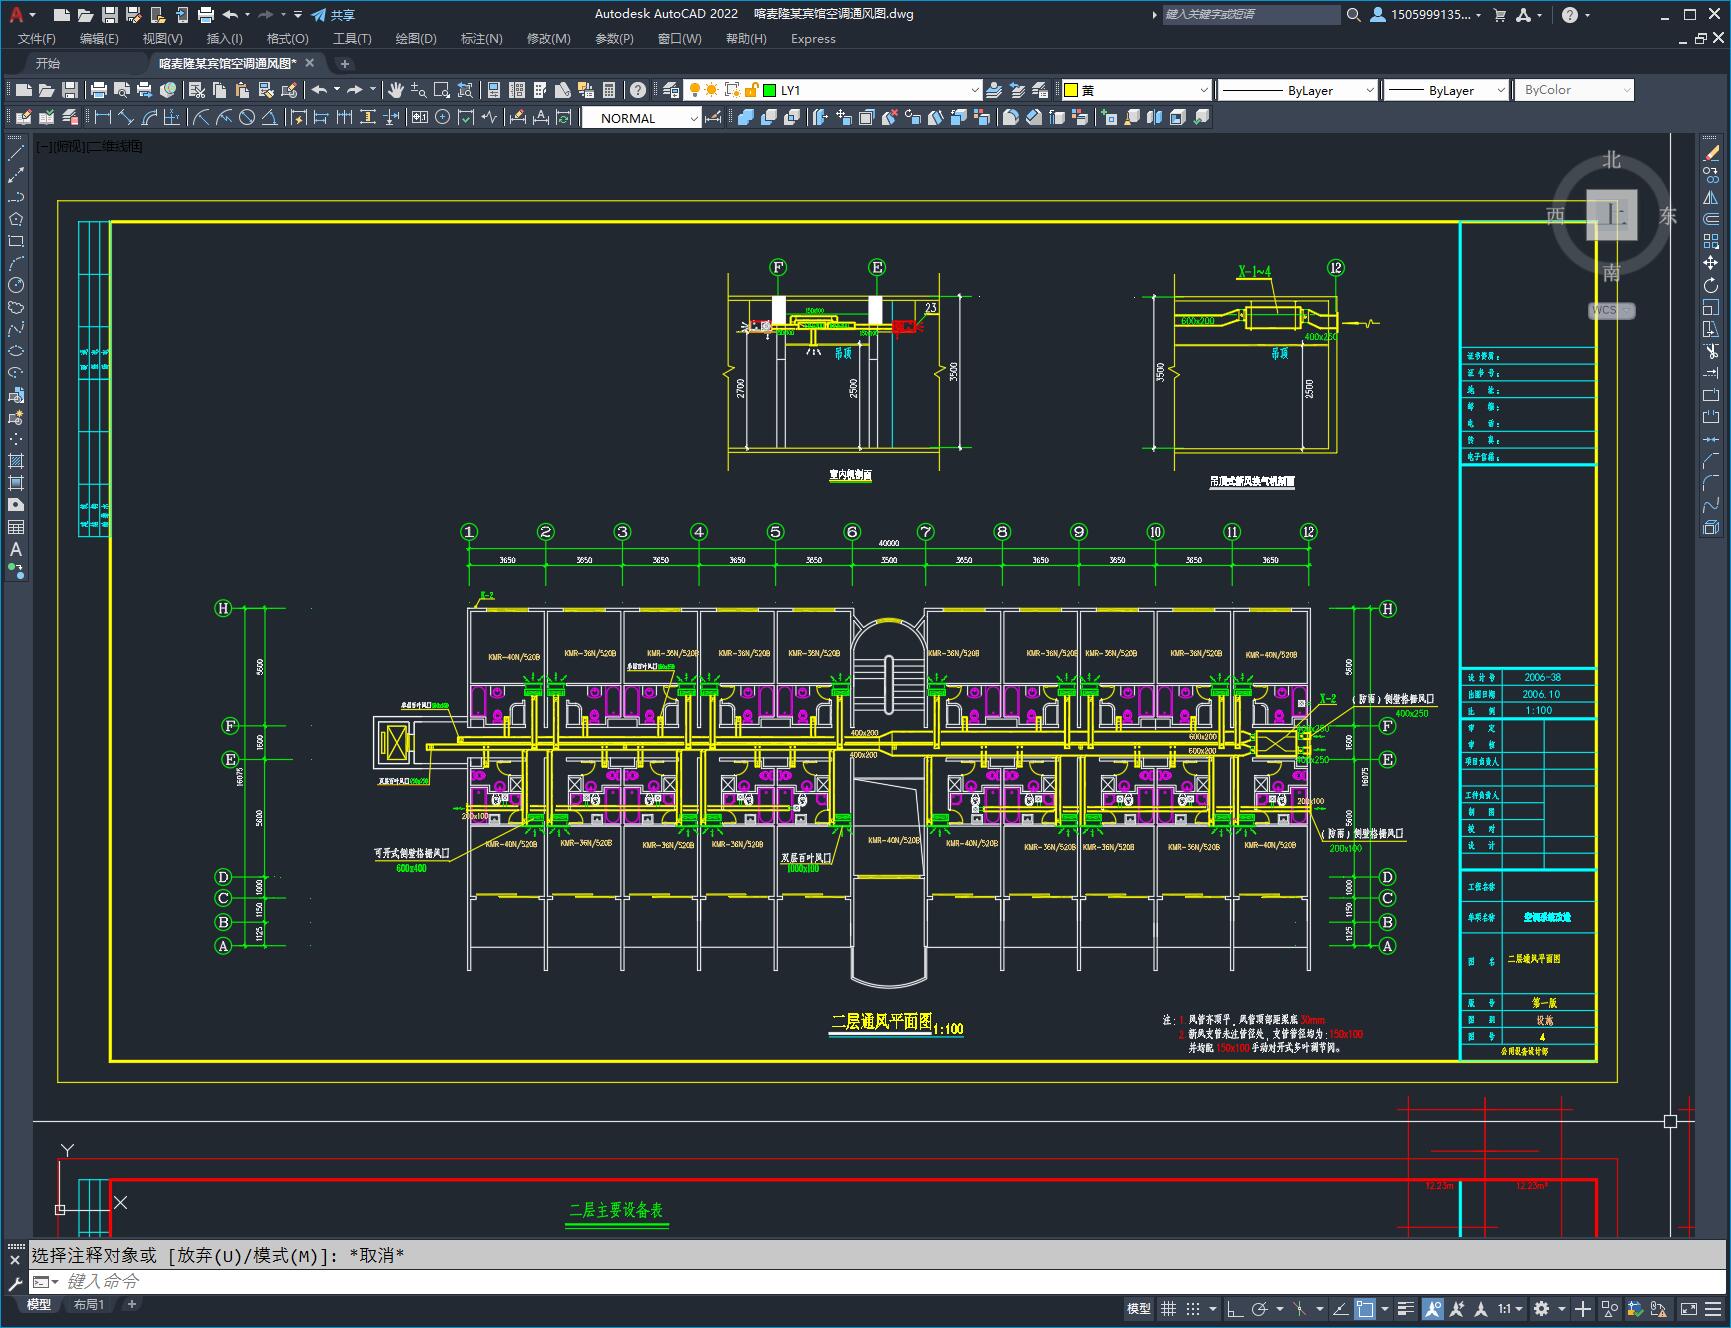Open the 修改(M) menu
The image size is (1731, 1328).
(548, 38)
